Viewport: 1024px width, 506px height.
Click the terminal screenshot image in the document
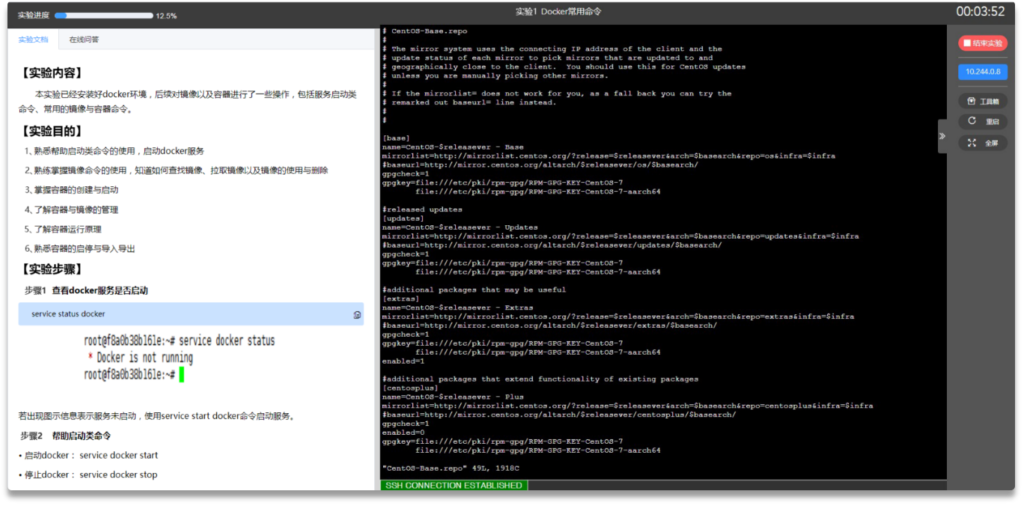[x=180, y=357]
